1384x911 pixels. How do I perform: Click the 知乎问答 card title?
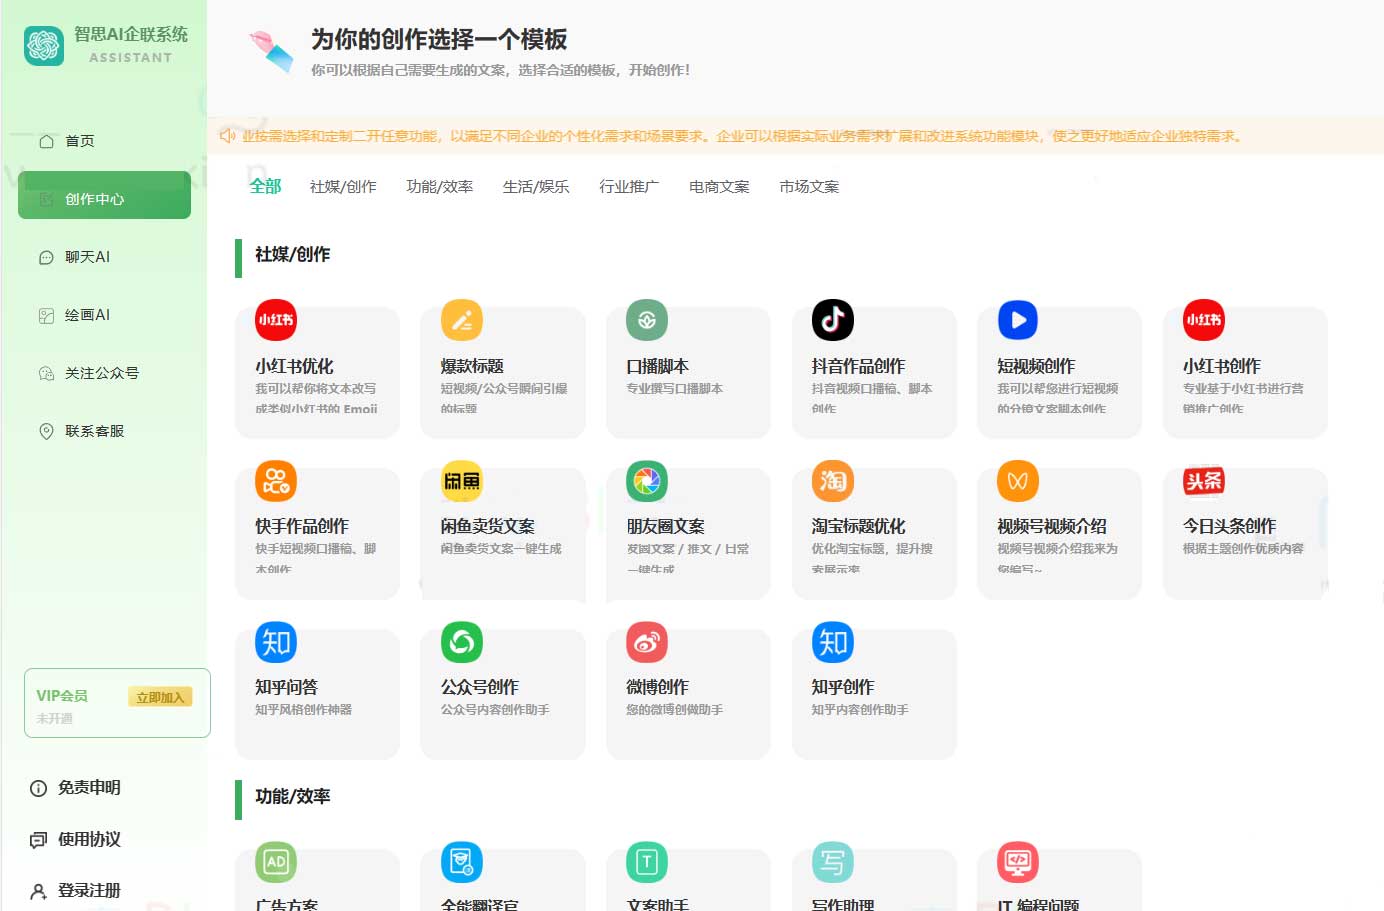(x=286, y=687)
